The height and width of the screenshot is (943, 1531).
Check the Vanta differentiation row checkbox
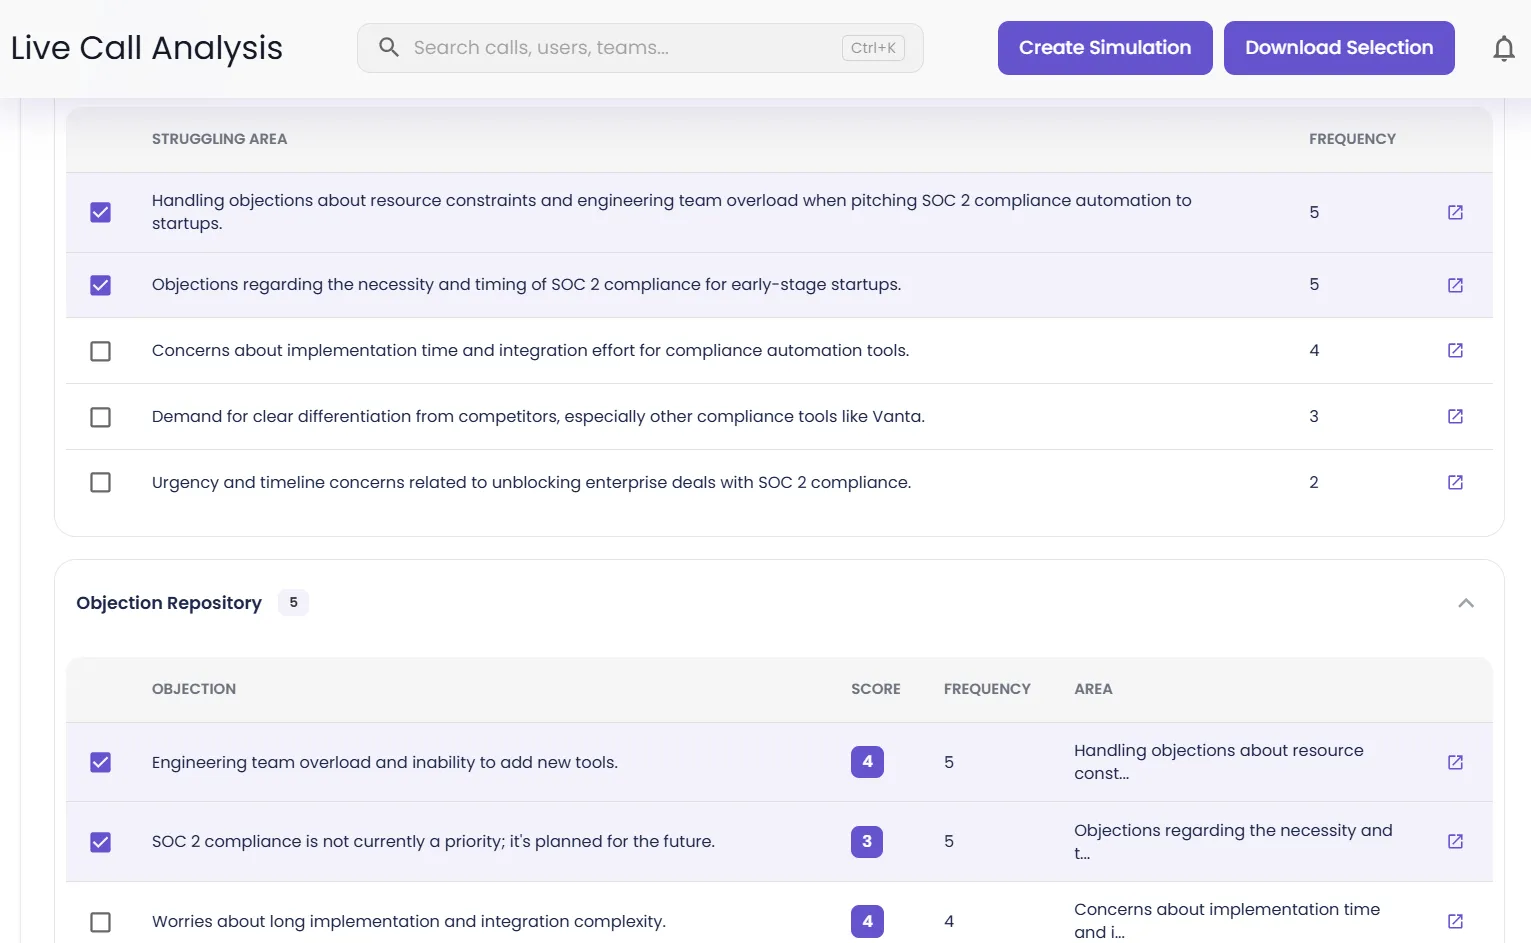[100, 417]
